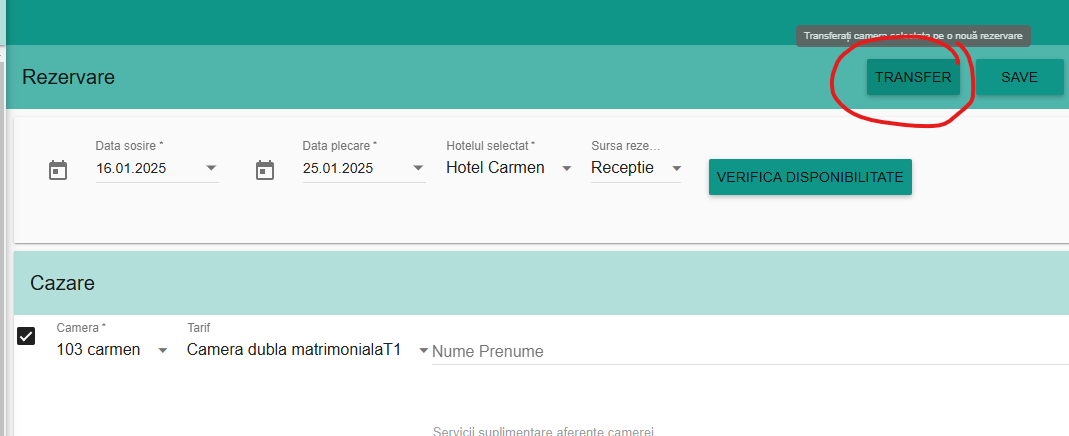Click VERIFICA DISPONIBILITATE button
The width and height of the screenshot is (1069, 436).
coord(810,177)
